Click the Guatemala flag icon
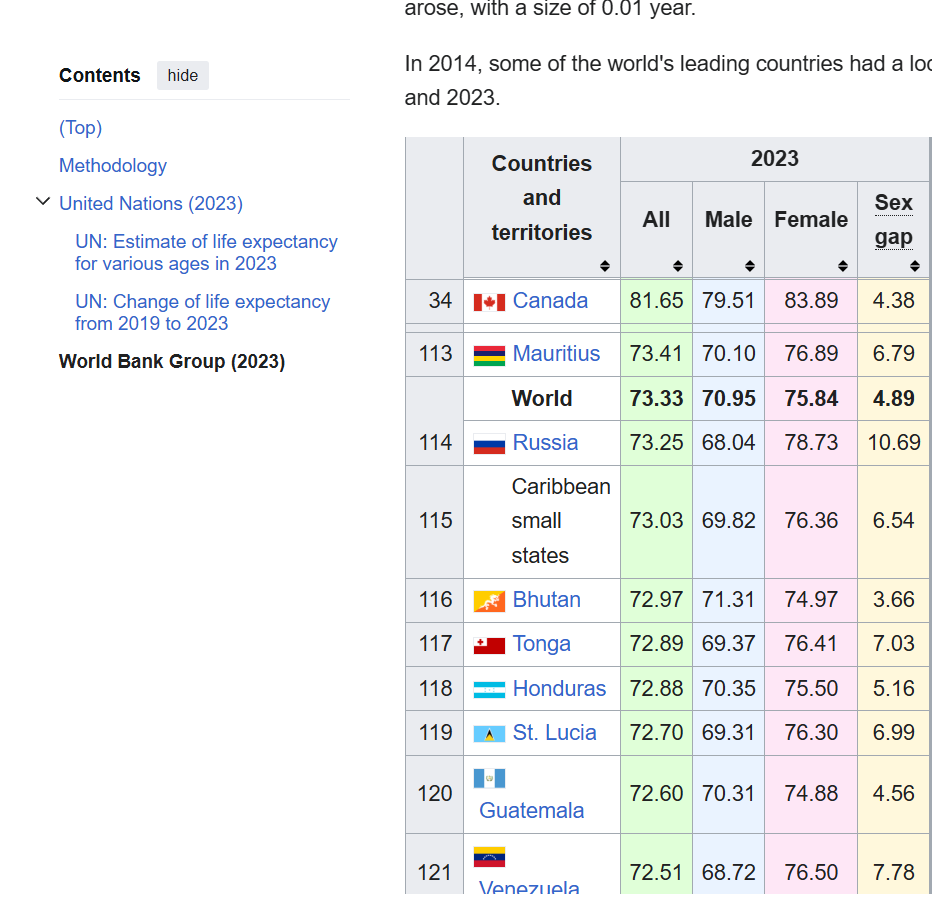The image size is (932, 898). (489, 778)
